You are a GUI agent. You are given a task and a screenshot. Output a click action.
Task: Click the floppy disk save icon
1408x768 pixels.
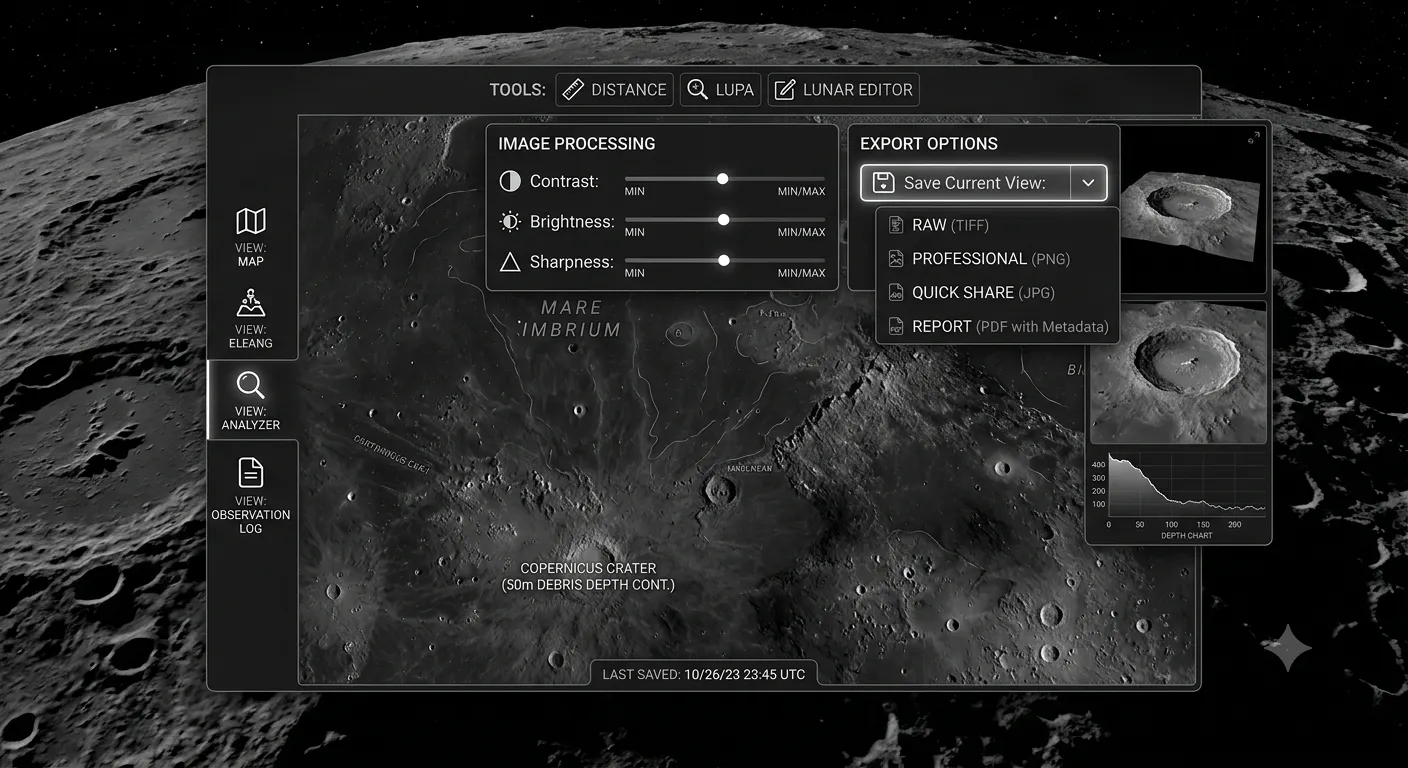883,183
